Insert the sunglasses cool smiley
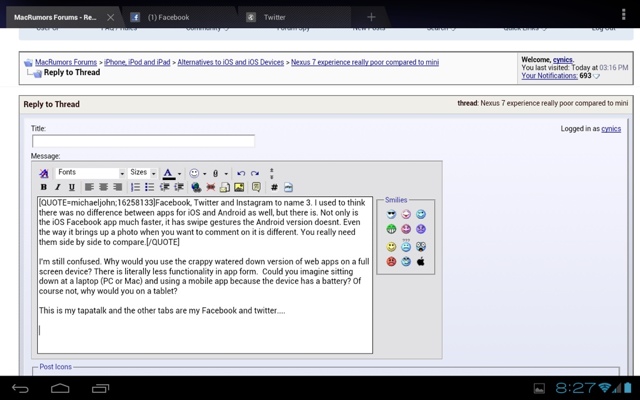640x400 pixels. pos(391,214)
